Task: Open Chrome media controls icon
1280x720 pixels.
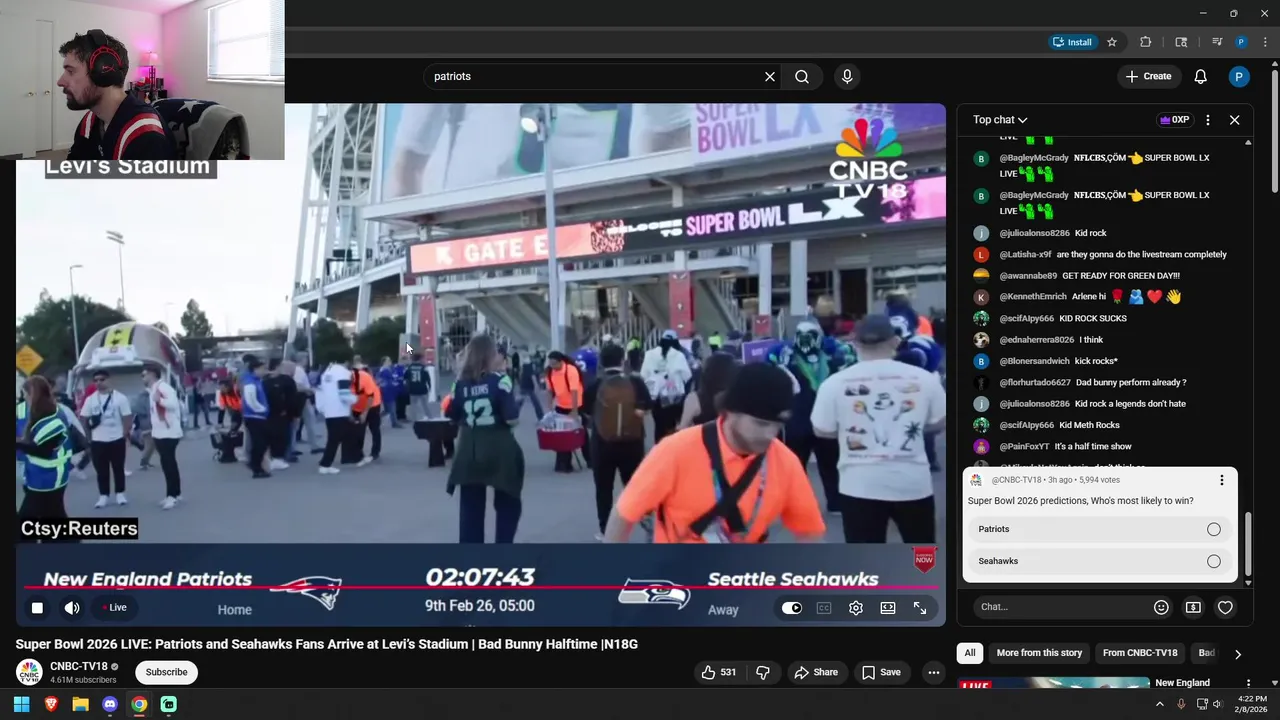Action: [x=1217, y=42]
